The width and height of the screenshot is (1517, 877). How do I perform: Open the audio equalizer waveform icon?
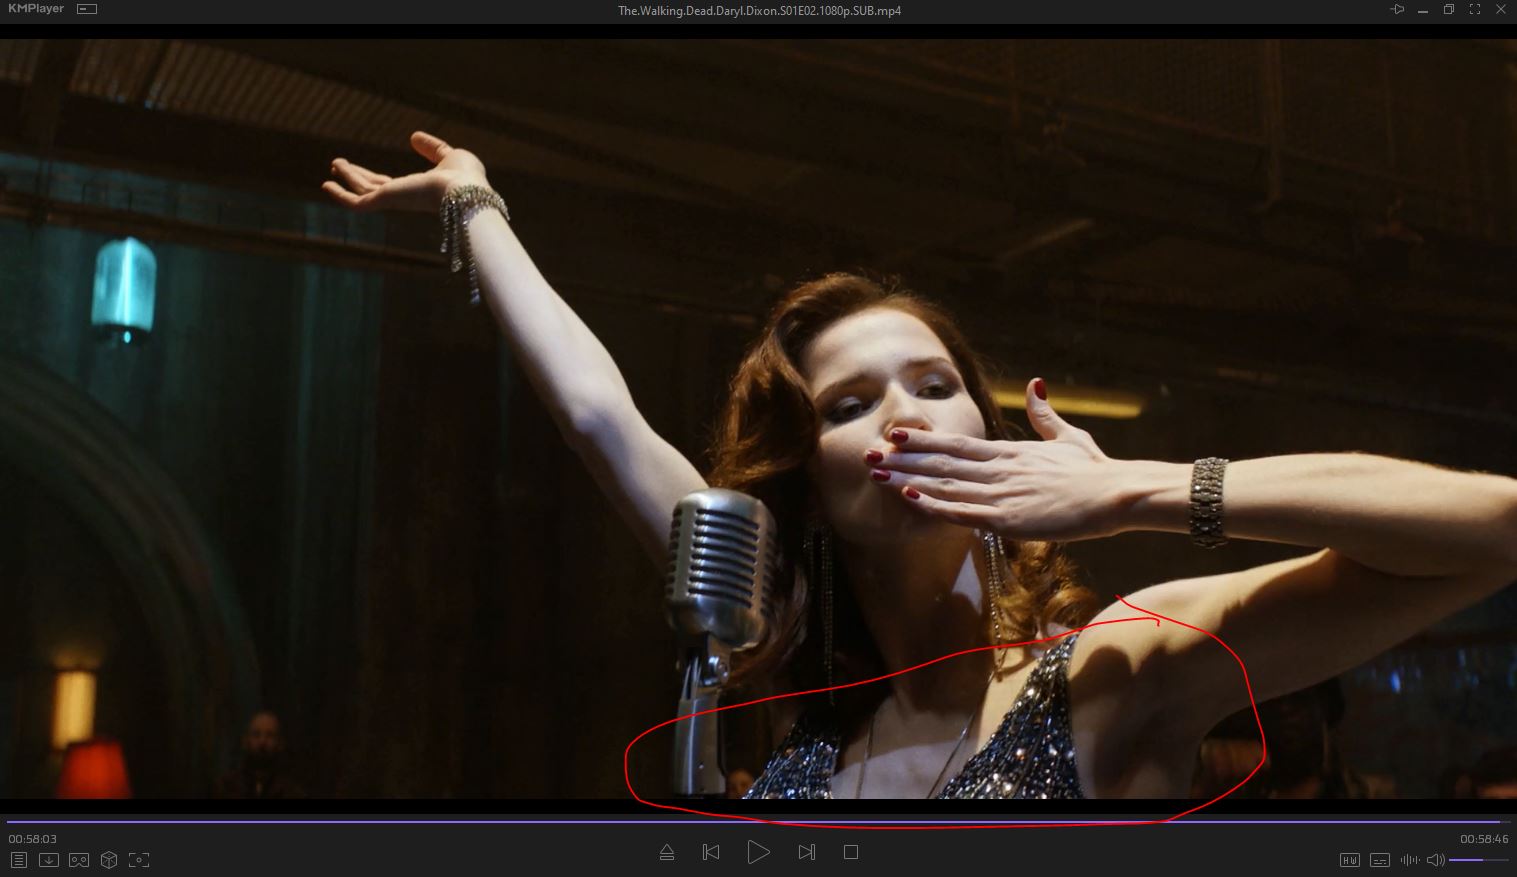click(1410, 860)
